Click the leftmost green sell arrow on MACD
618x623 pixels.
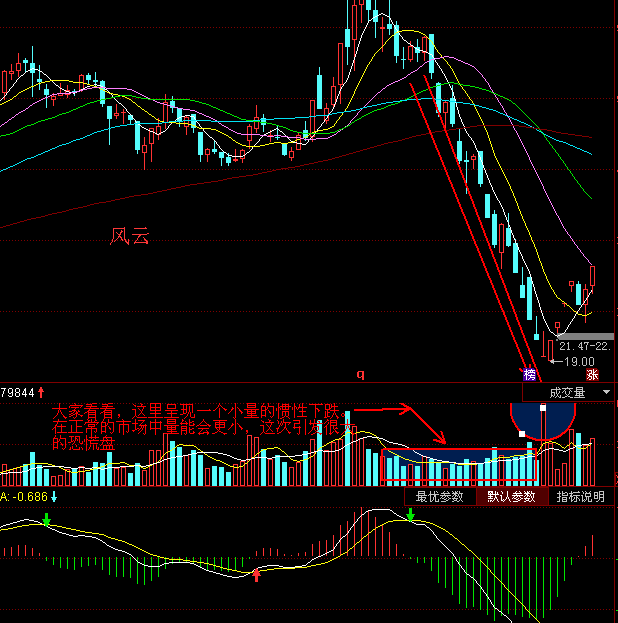point(46,519)
